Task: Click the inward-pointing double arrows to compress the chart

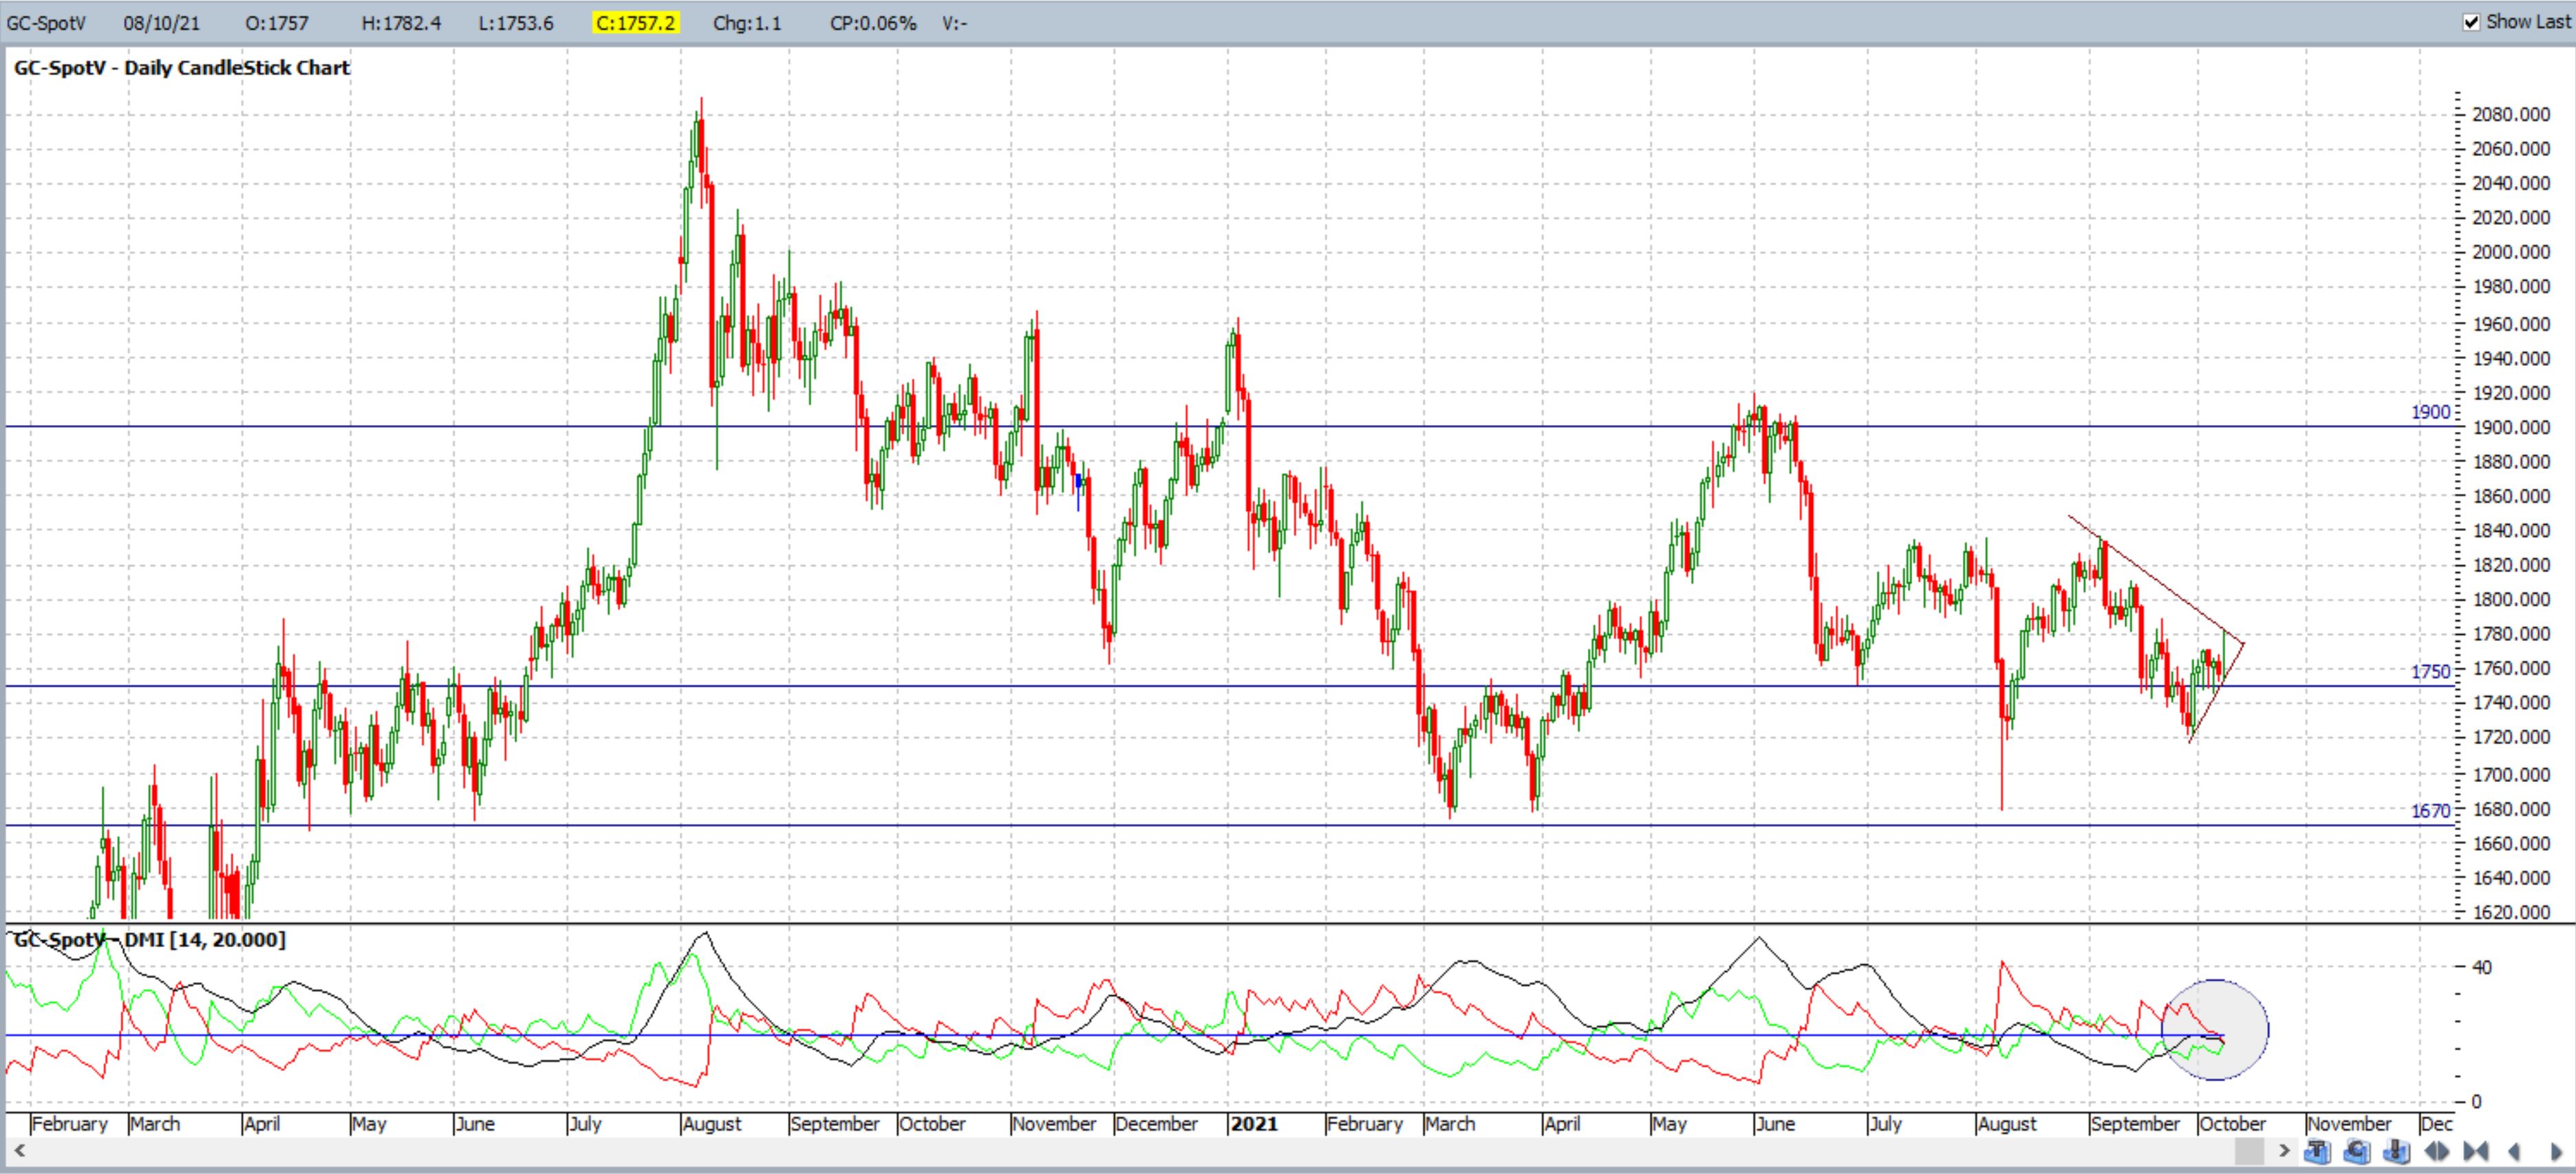Action: [x=2476, y=1151]
